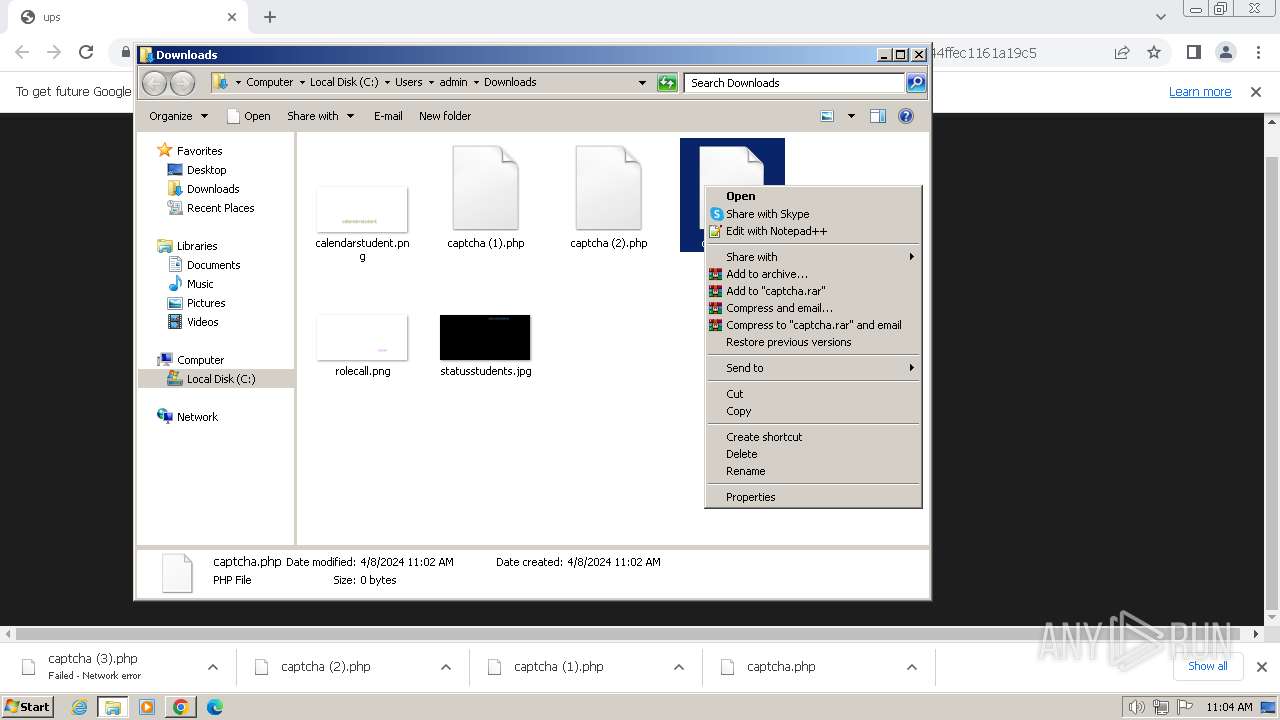Open the Share with toolbar dropdown
Image resolution: width=1280 pixels, height=720 pixels.
point(320,116)
